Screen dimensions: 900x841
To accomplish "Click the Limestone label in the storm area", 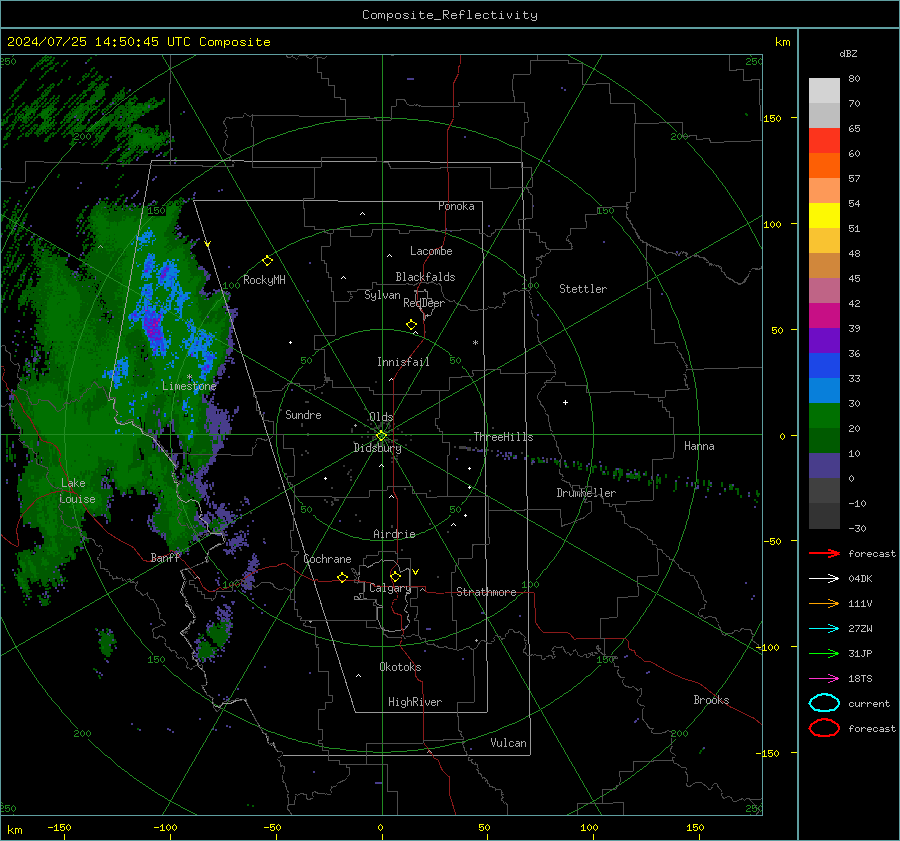I will tap(189, 386).
